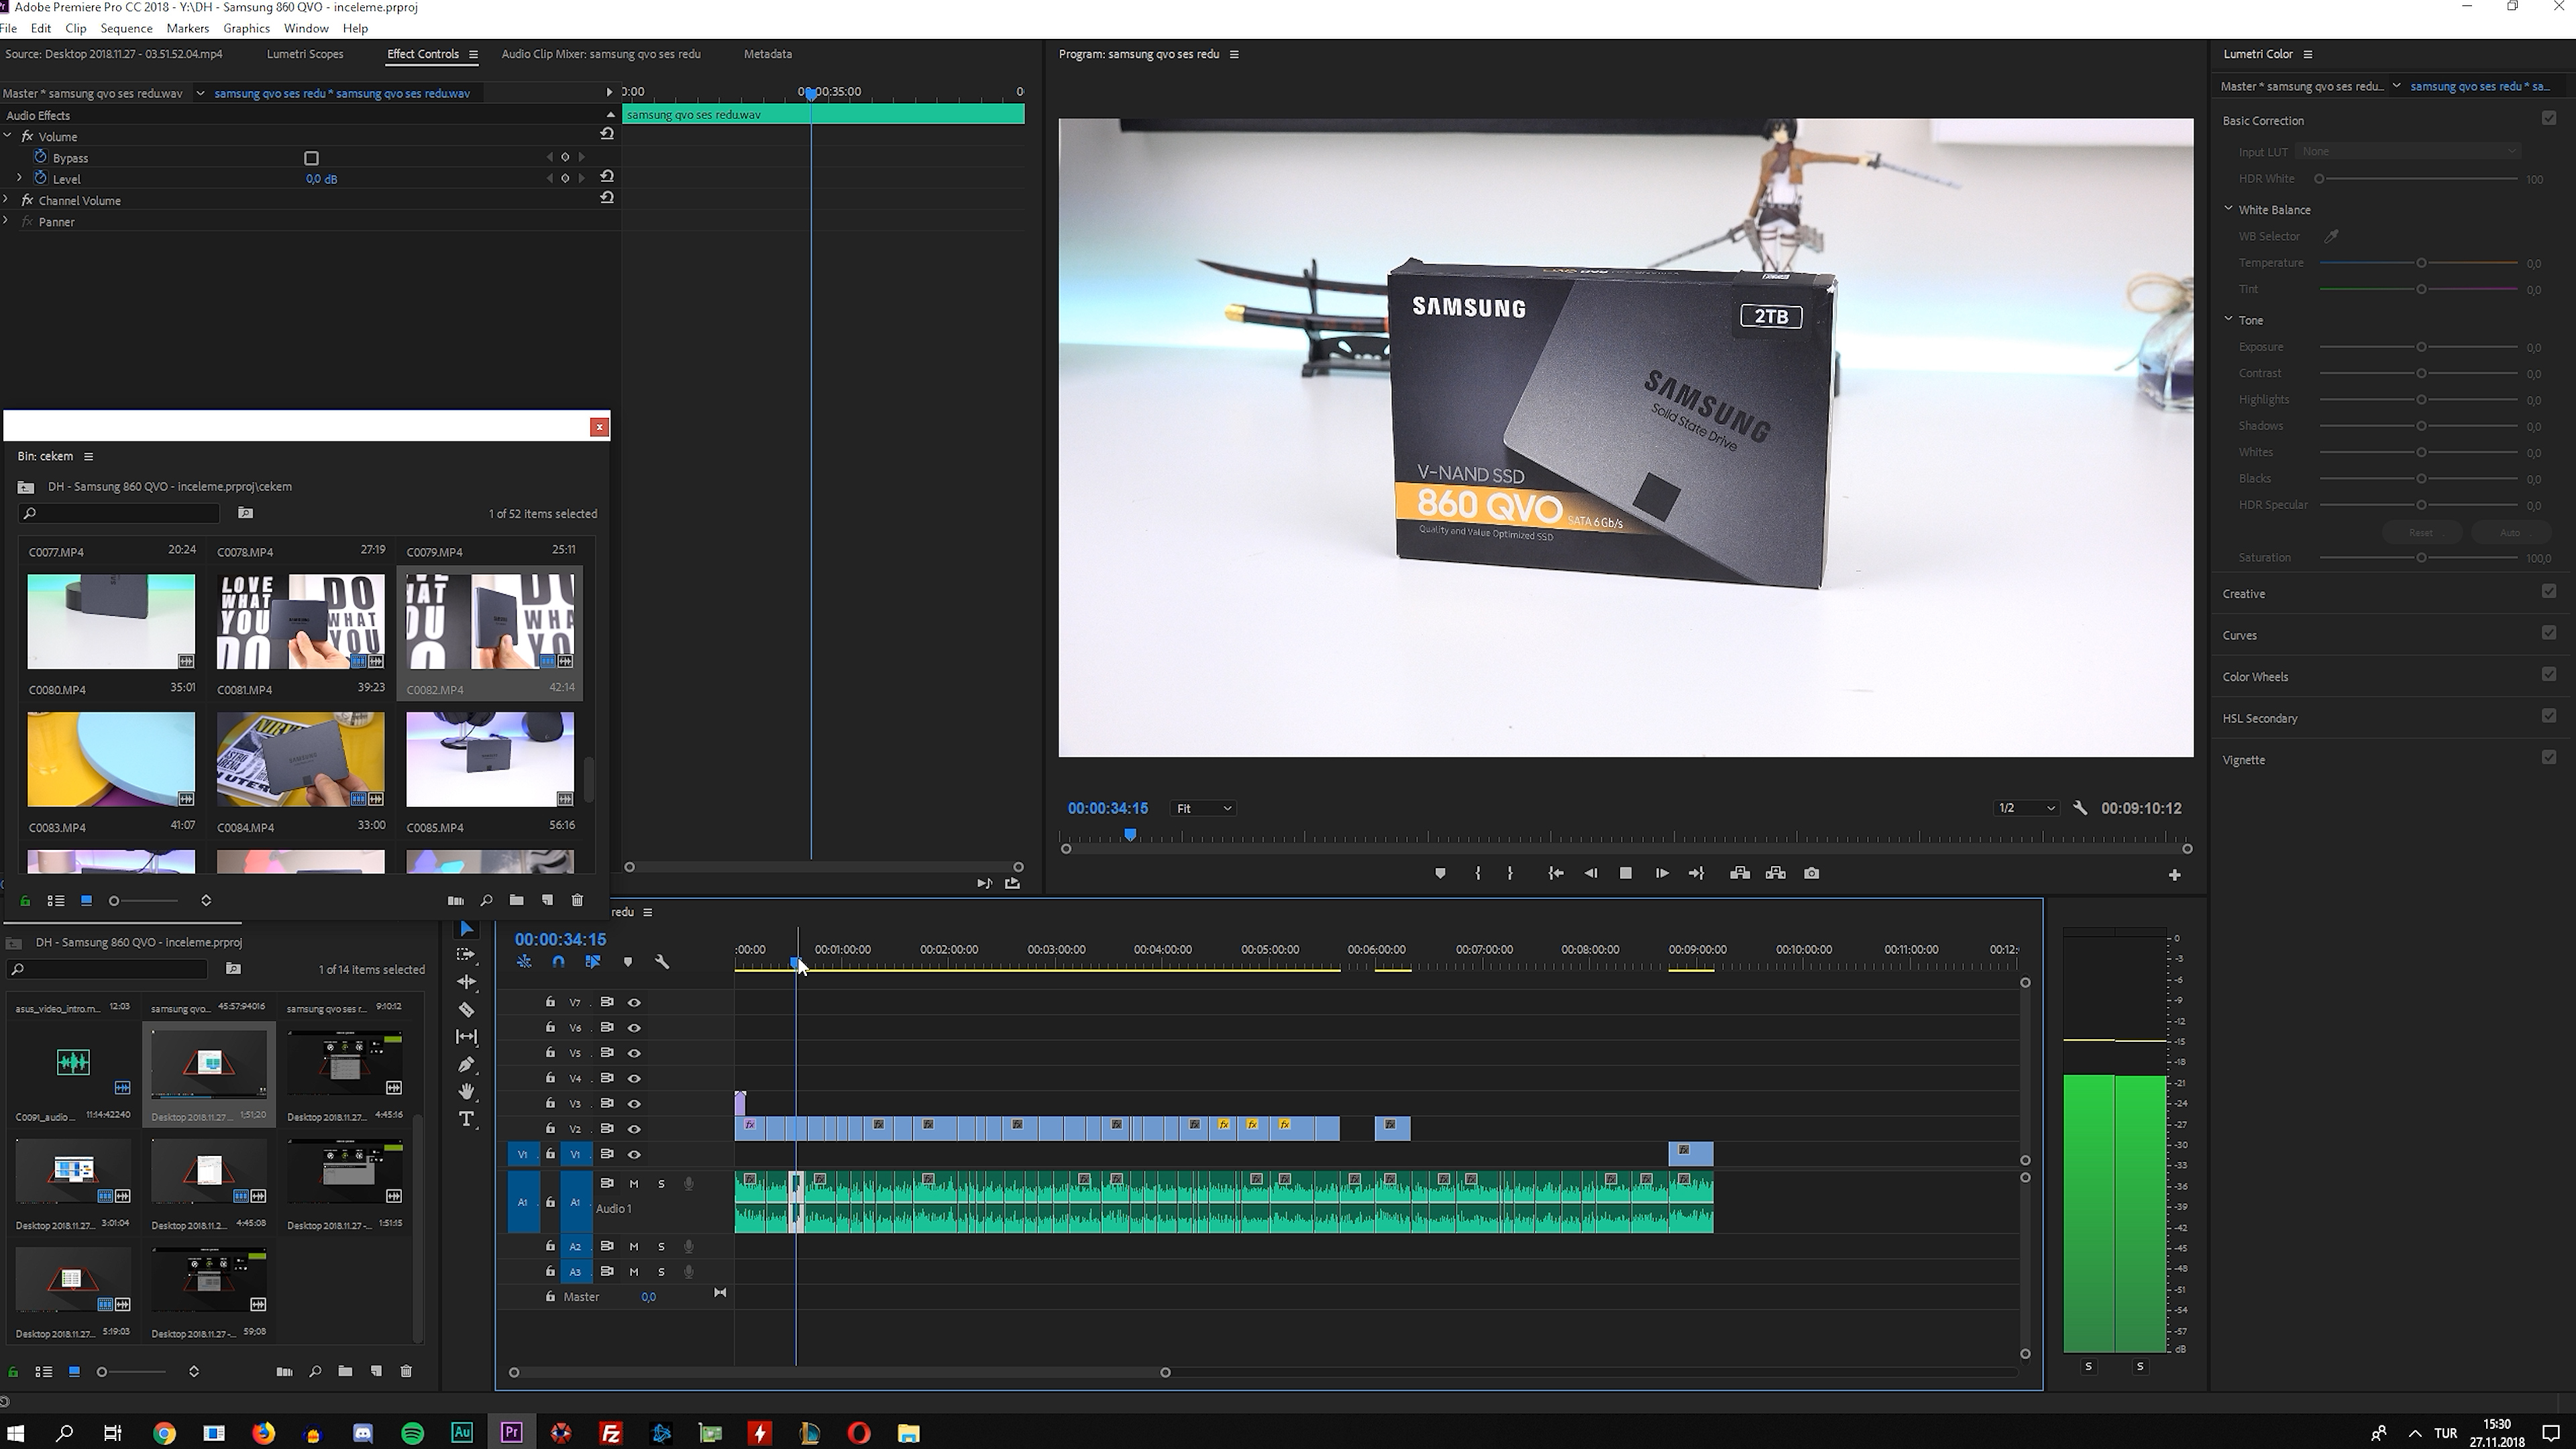Delete selected item in cekem bin
Viewport: 2576px width, 1449px height.
coord(577,900)
